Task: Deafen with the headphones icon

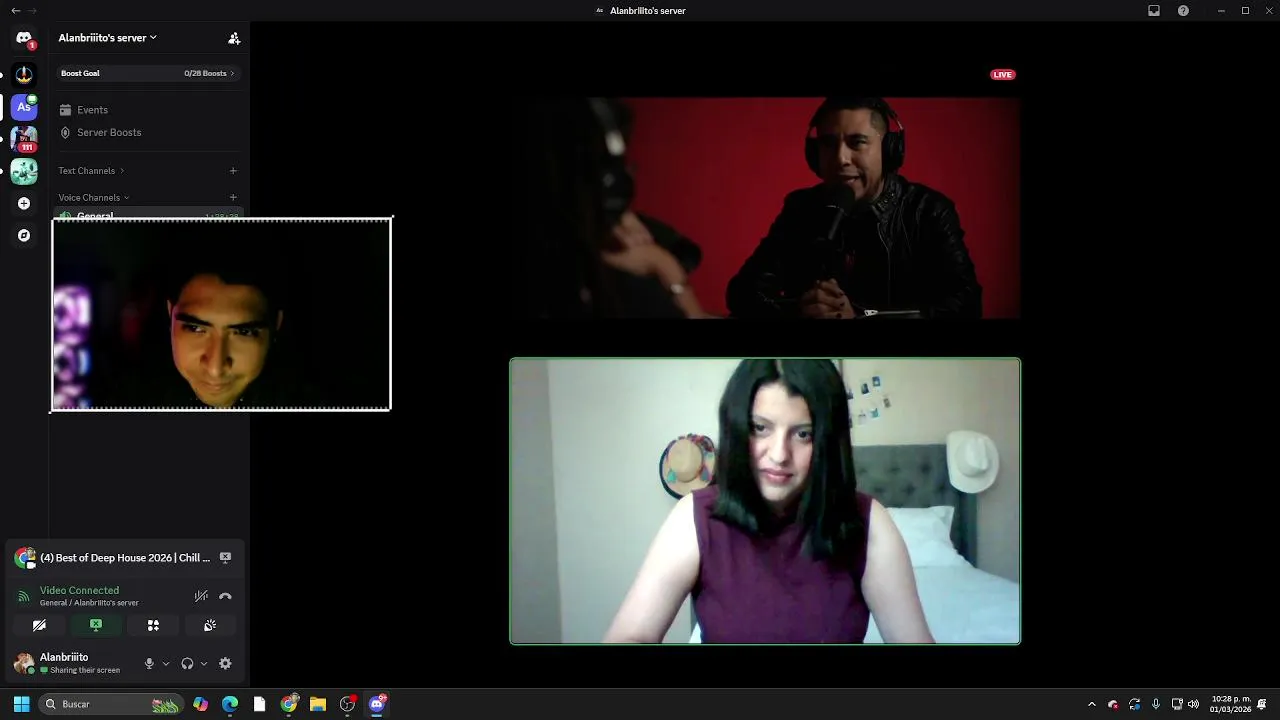Action: [187, 664]
